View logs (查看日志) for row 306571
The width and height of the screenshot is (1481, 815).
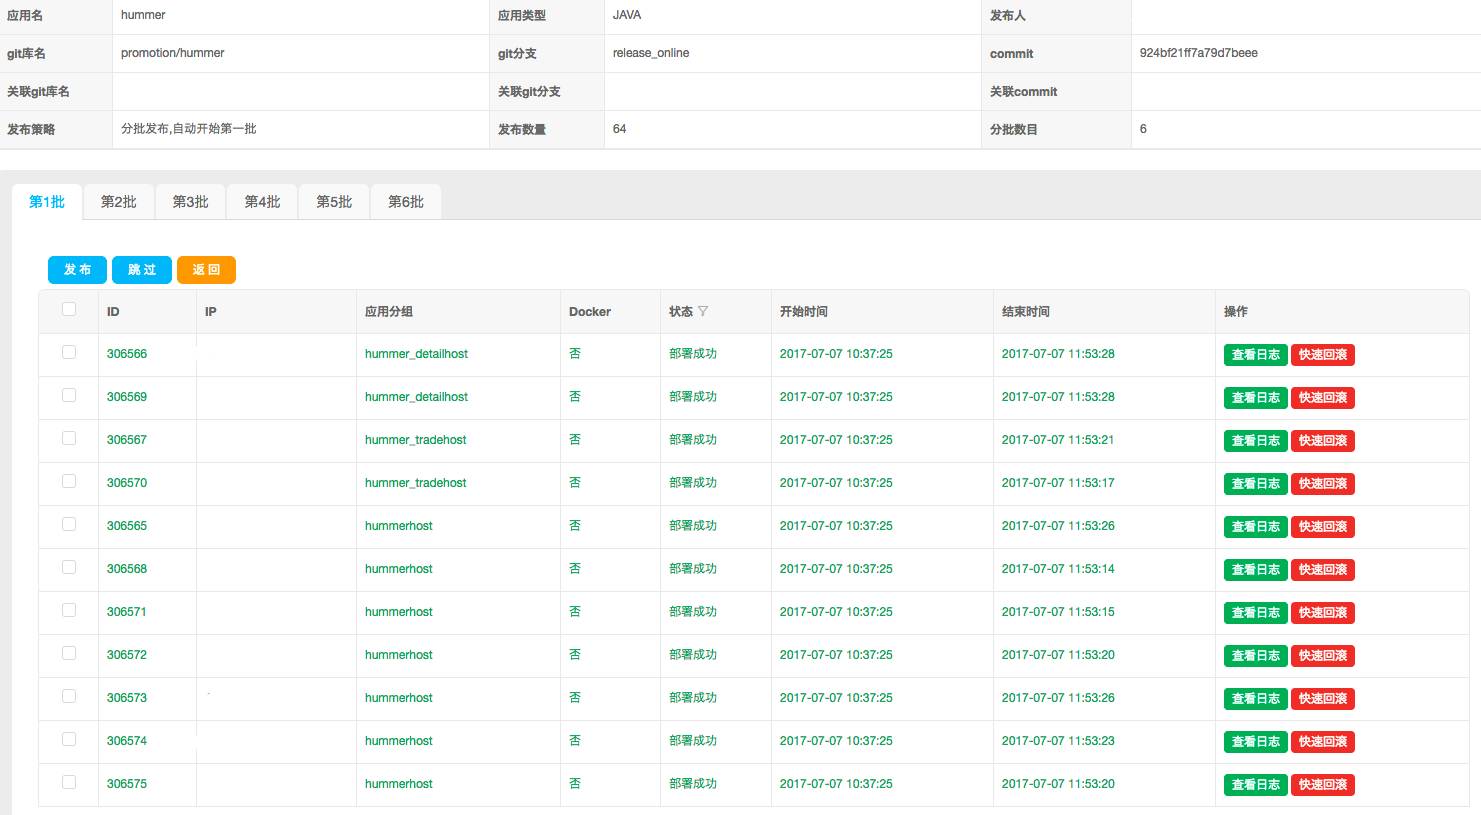coord(1256,613)
